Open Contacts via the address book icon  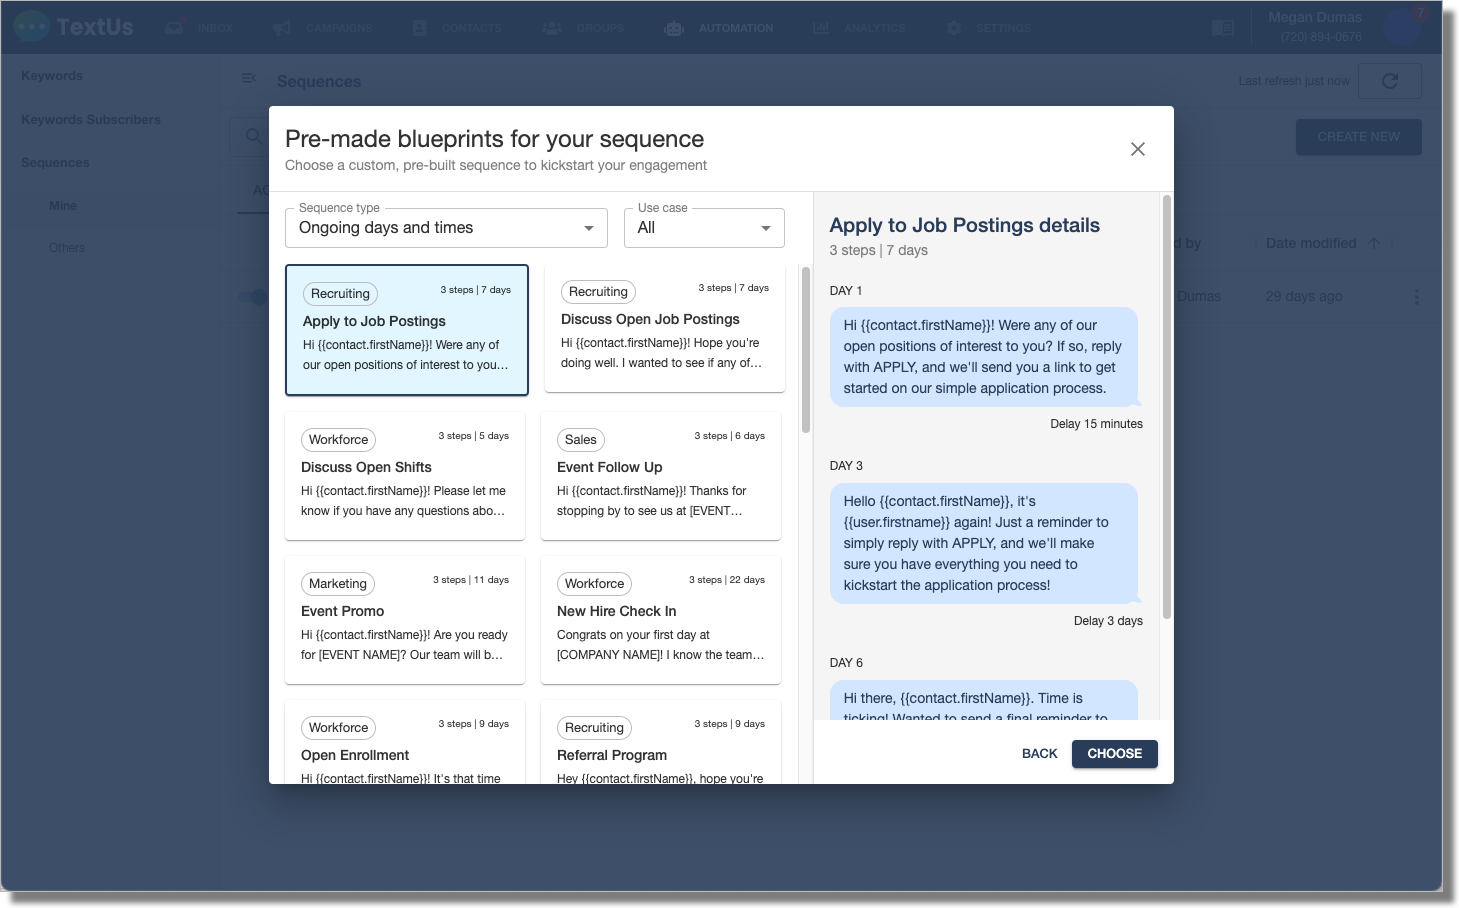tap(420, 27)
